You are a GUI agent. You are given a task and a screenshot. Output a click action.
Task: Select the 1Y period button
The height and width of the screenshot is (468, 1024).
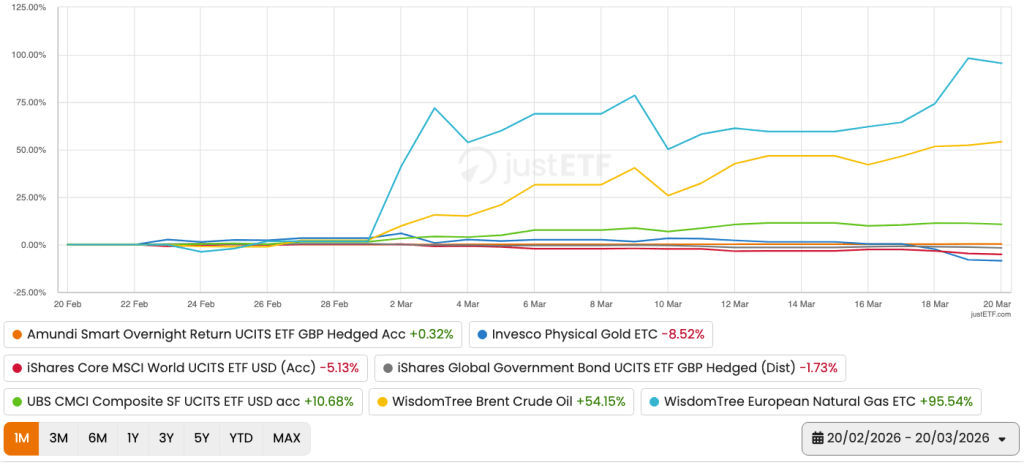click(x=133, y=439)
